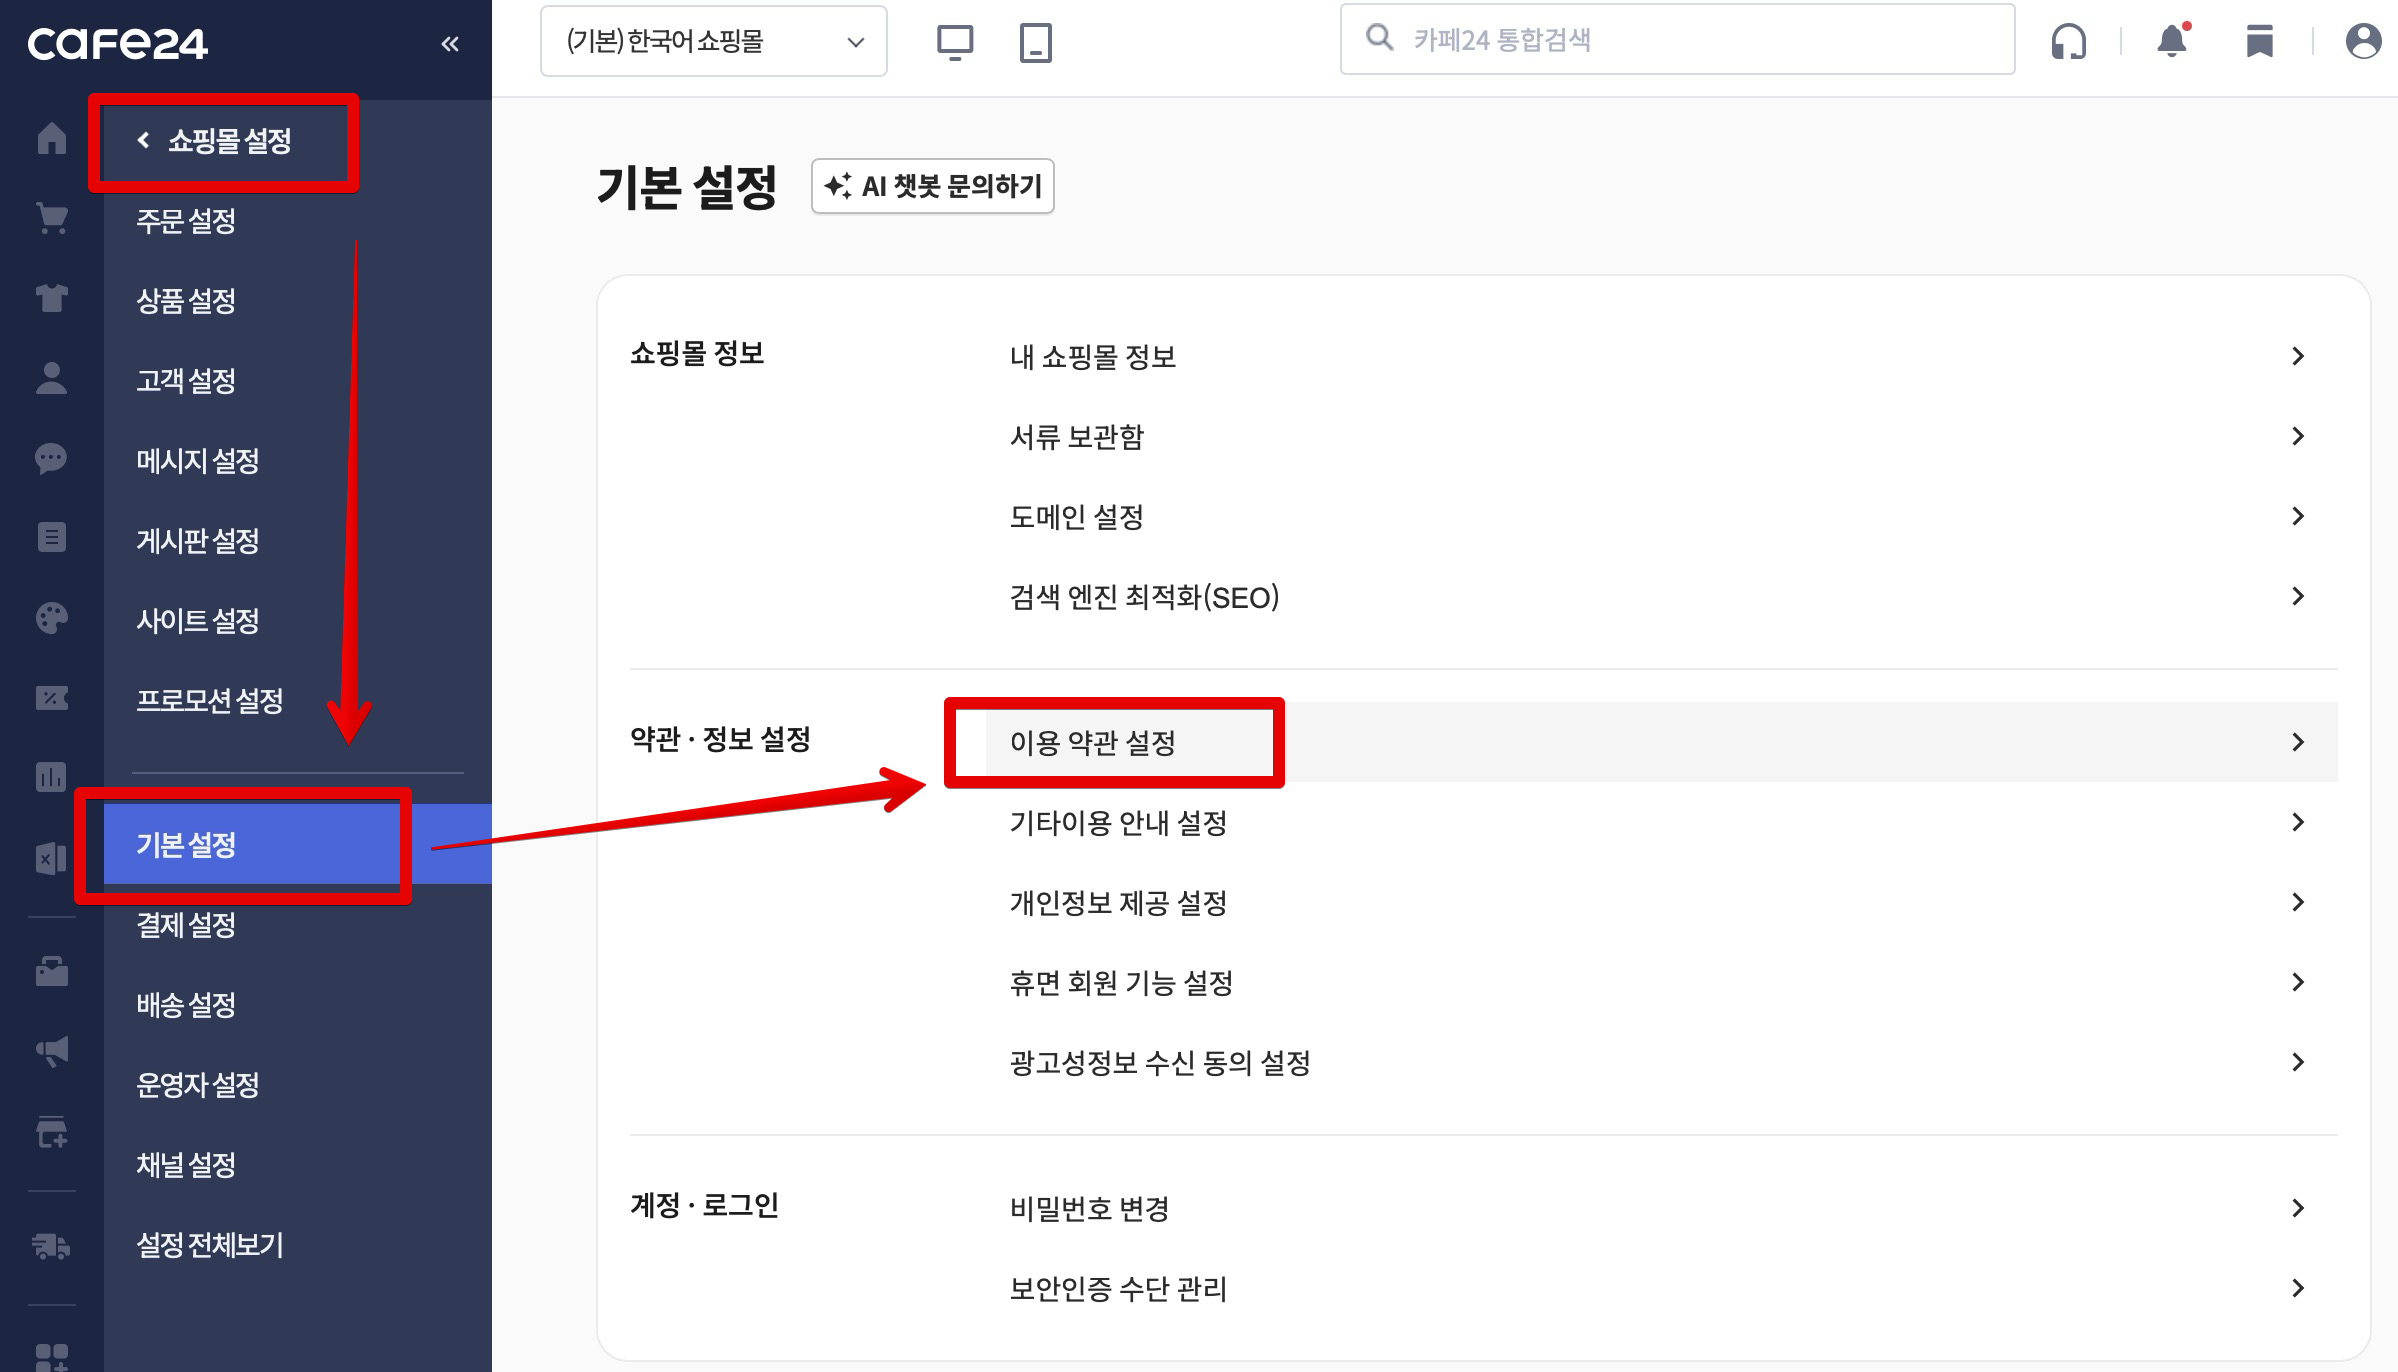2398x1372 pixels.
Task: Switch to mobile preview icon
Action: pyautogui.click(x=1035, y=42)
